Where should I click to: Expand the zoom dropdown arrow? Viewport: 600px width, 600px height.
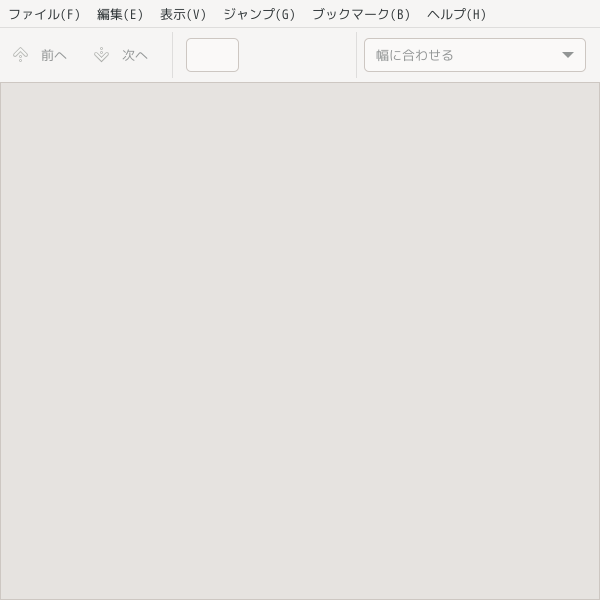568,55
